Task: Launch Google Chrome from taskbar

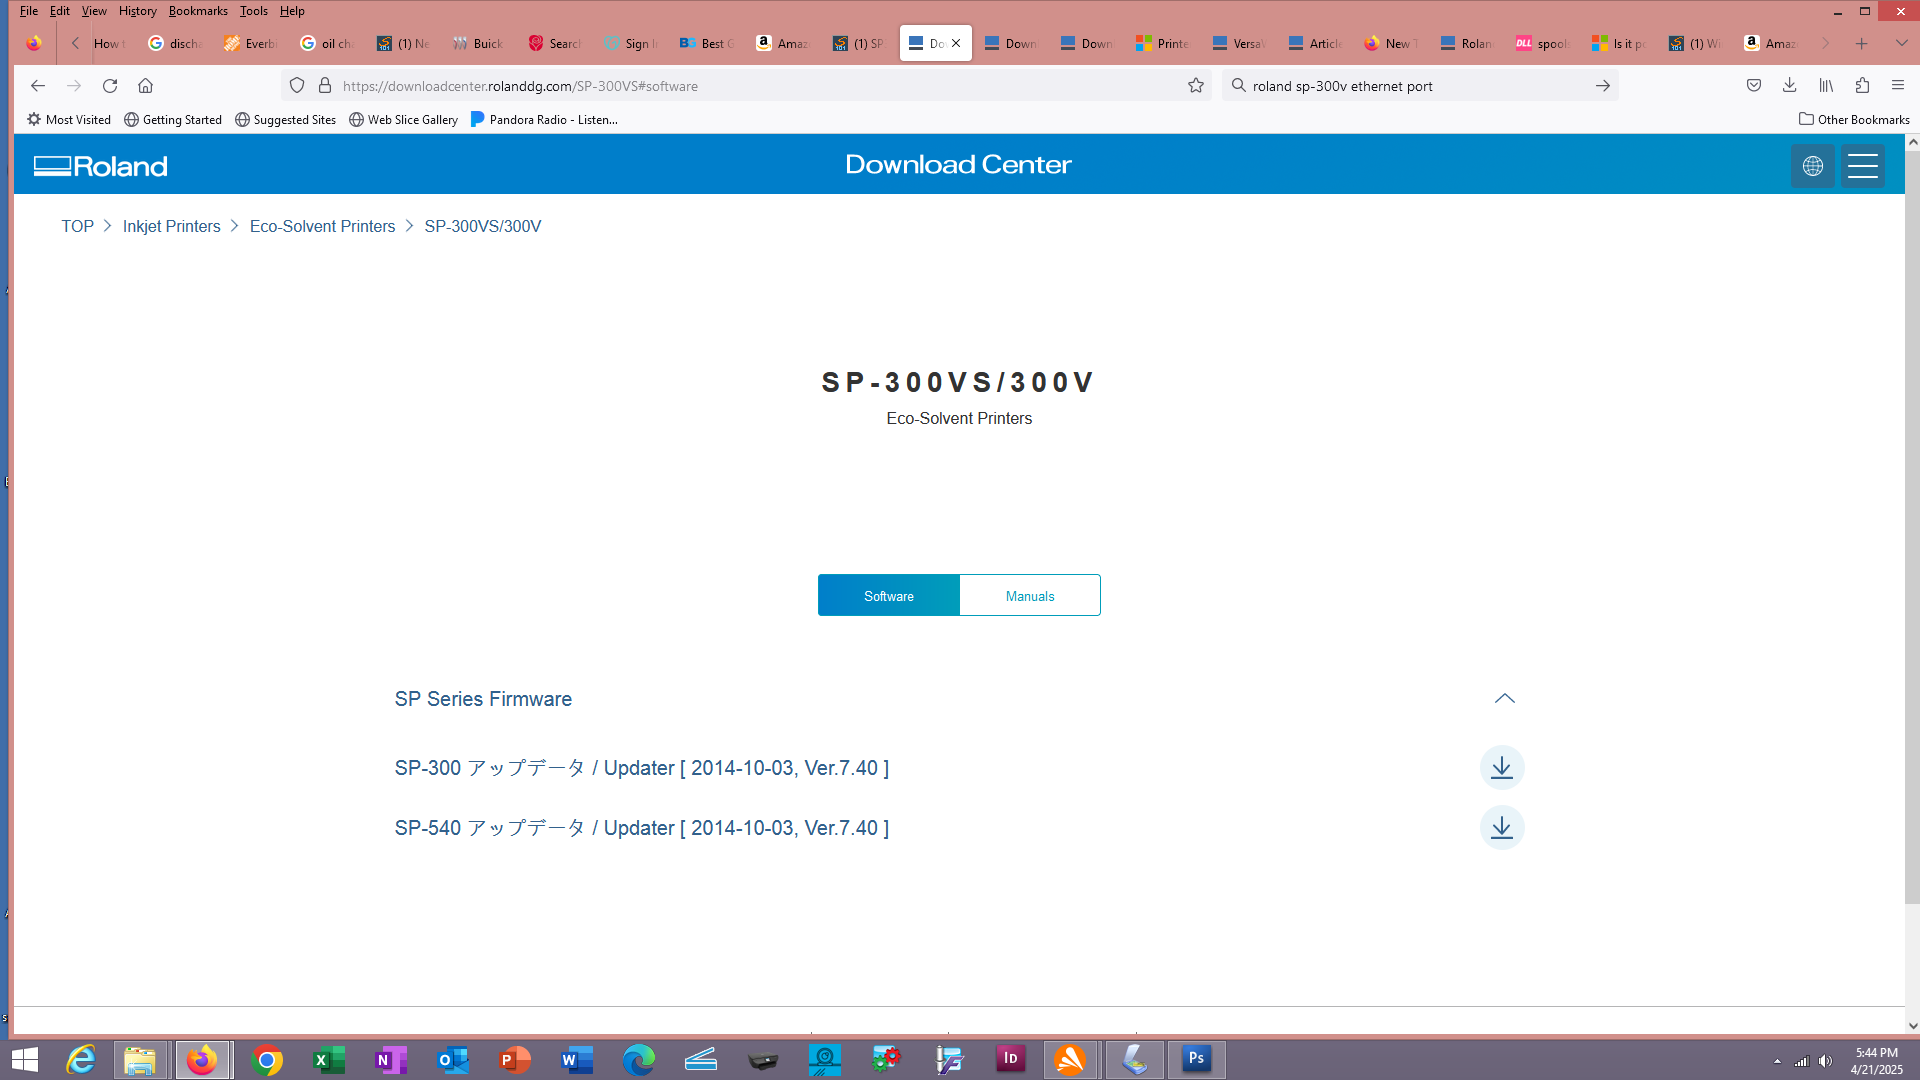Action: (x=266, y=1060)
